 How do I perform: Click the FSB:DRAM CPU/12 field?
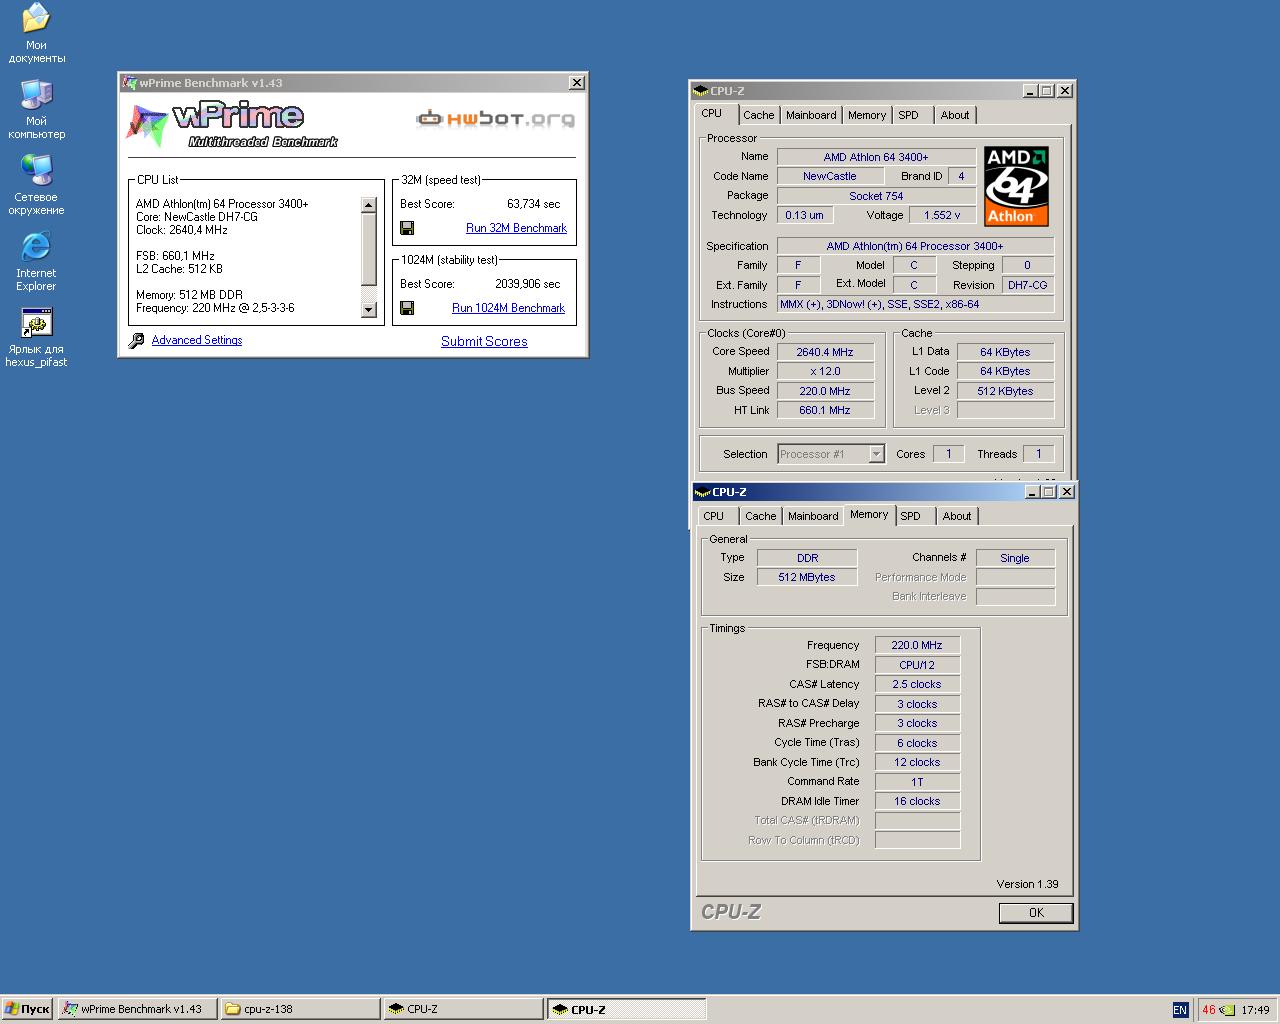click(917, 665)
